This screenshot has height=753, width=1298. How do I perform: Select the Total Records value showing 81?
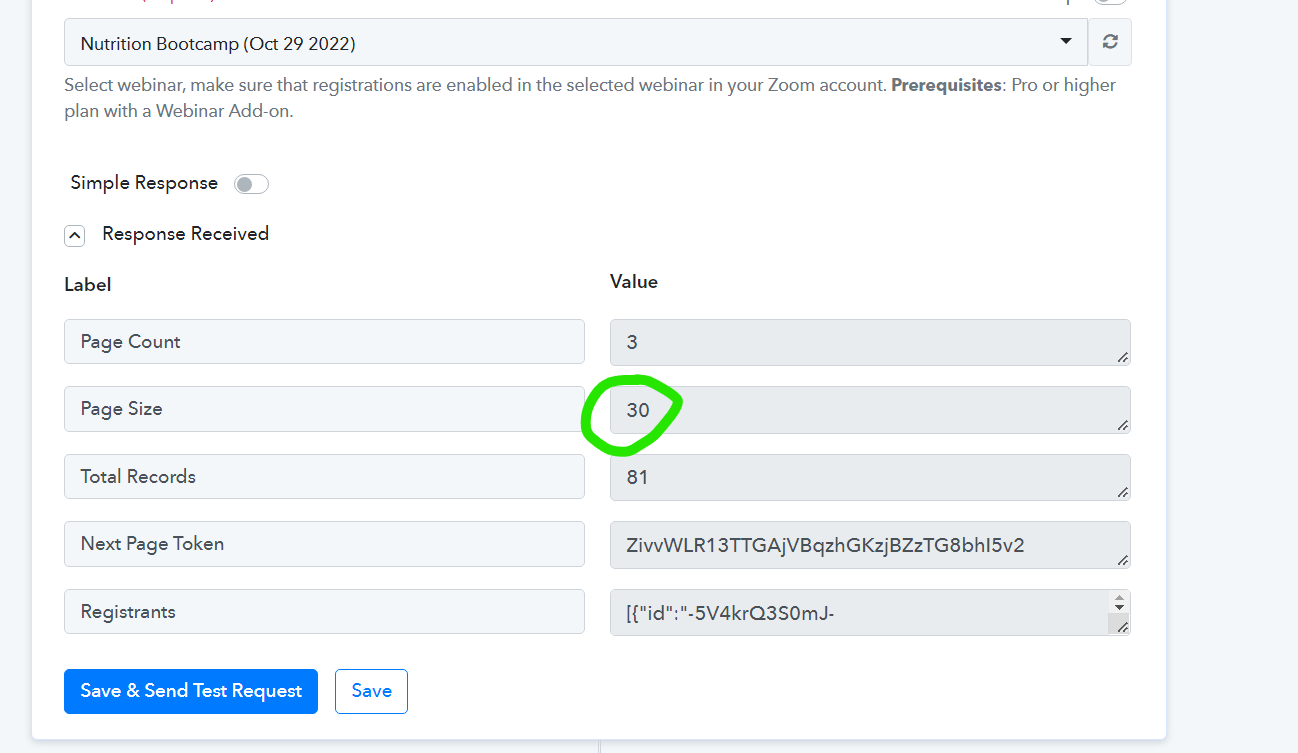click(870, 477)
